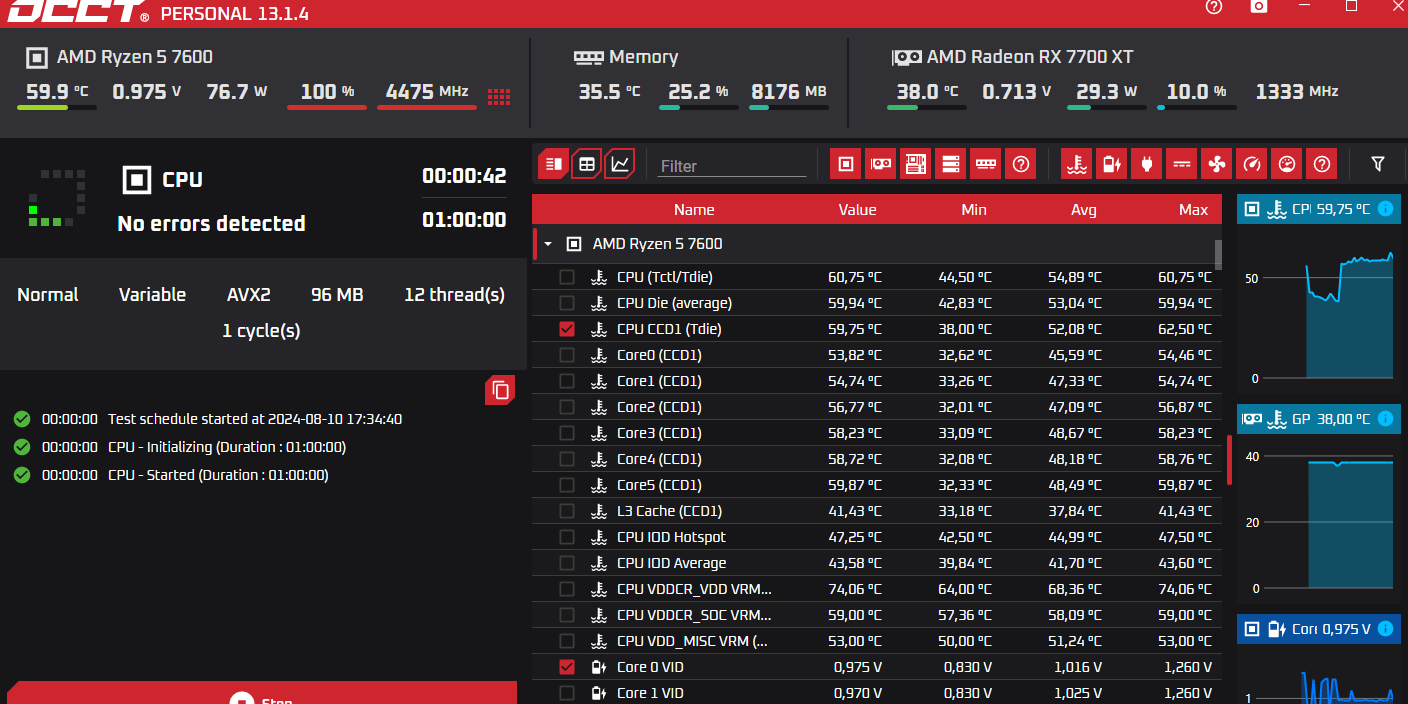Open the help icon in the title bar
The width and height of the screenshot is (1408, 704).
[x=1214, y=6]
